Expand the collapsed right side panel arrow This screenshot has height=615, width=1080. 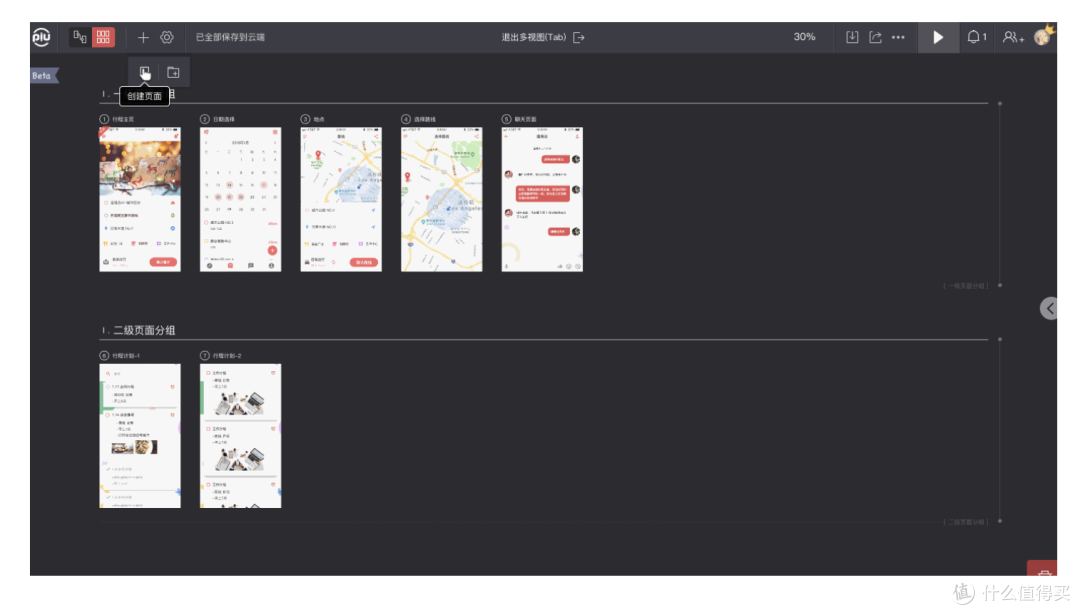point(1049,309)
